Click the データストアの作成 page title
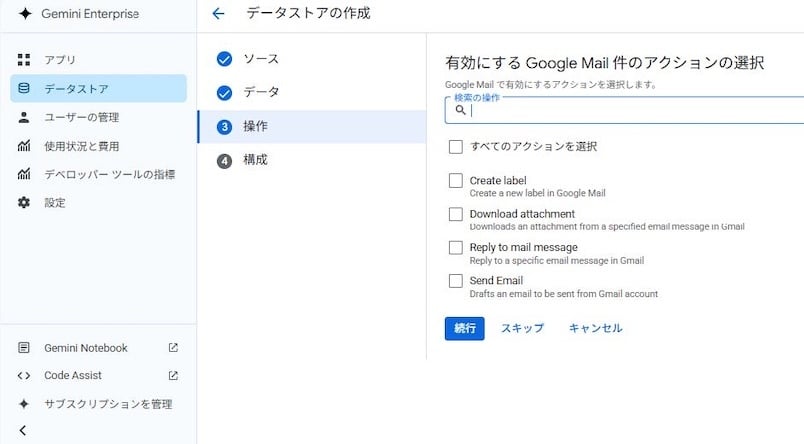804x444 pixels. 308,13
